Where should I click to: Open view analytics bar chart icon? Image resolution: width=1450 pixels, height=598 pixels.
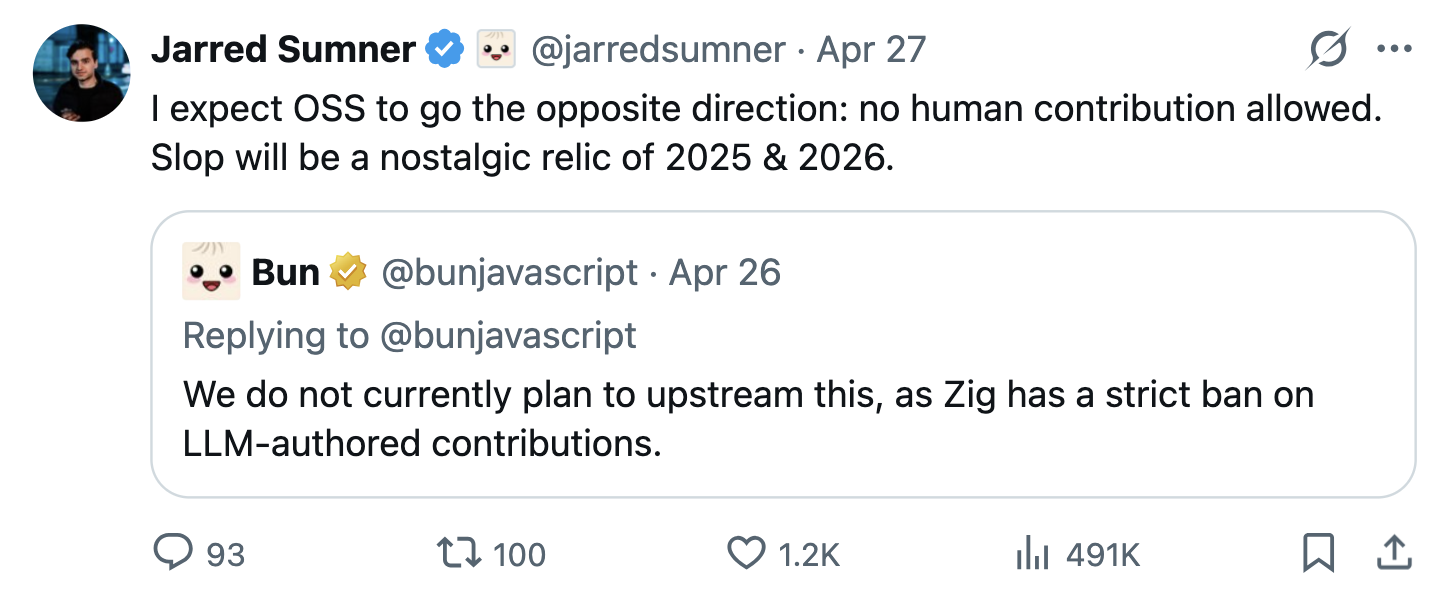[x=1030, y=552]
